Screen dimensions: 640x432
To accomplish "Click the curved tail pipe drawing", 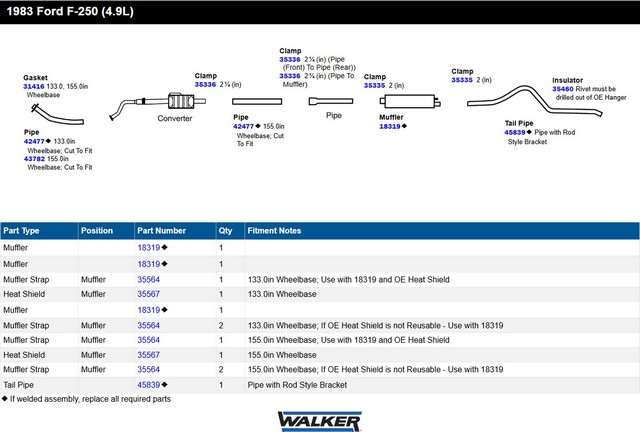I will pos(535,100).
